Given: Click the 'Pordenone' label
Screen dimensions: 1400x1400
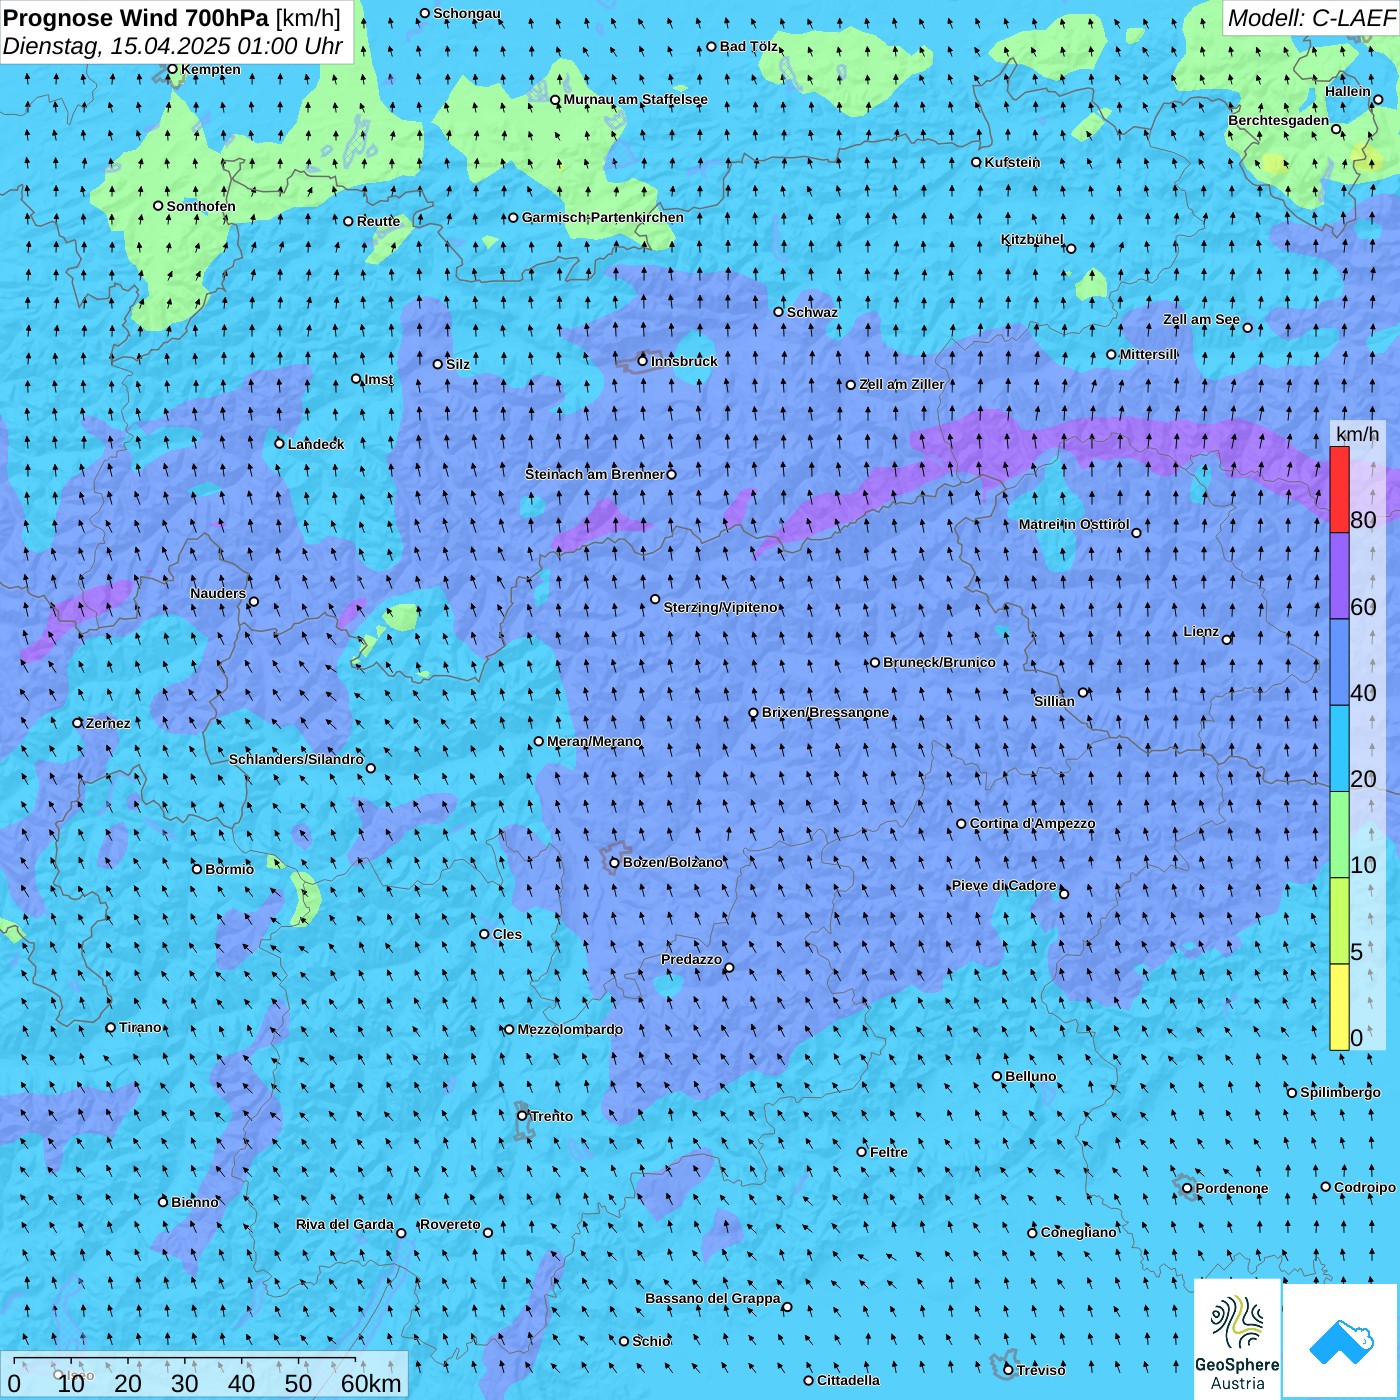Looking at the screenshot, I should coord(1231,1188).
